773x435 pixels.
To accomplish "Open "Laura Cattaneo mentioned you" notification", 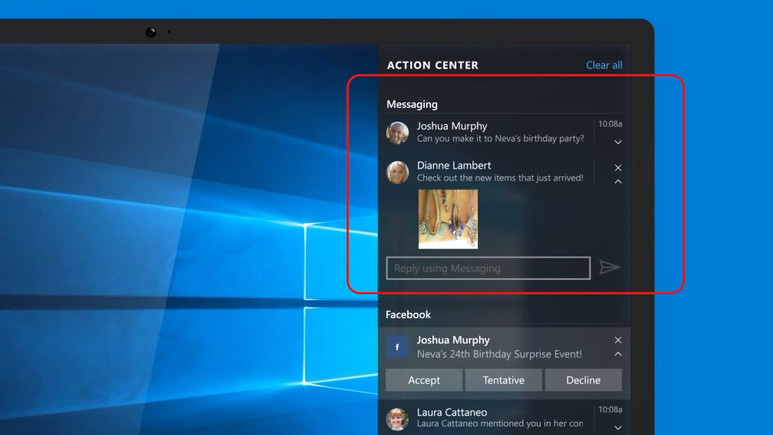I will (500, 424).
